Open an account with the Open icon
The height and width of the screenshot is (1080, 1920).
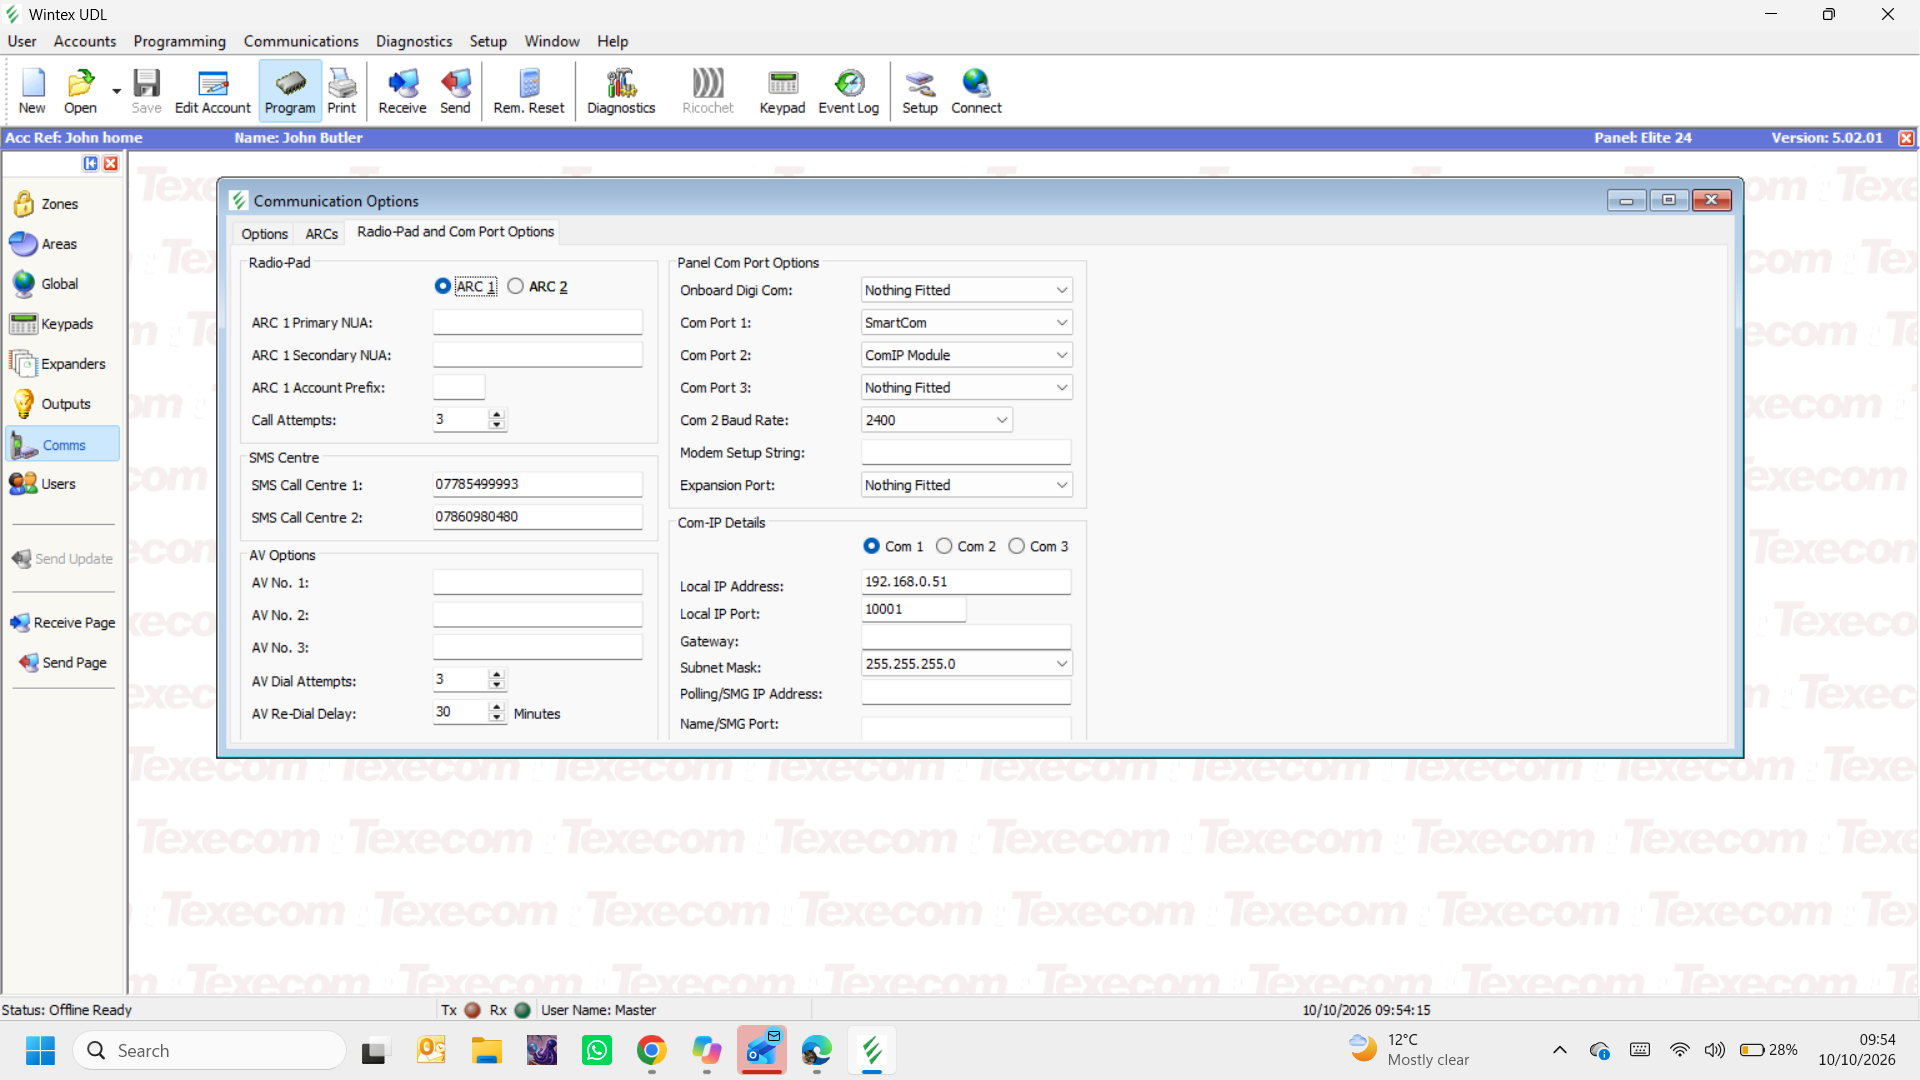(x=80, y=91)
